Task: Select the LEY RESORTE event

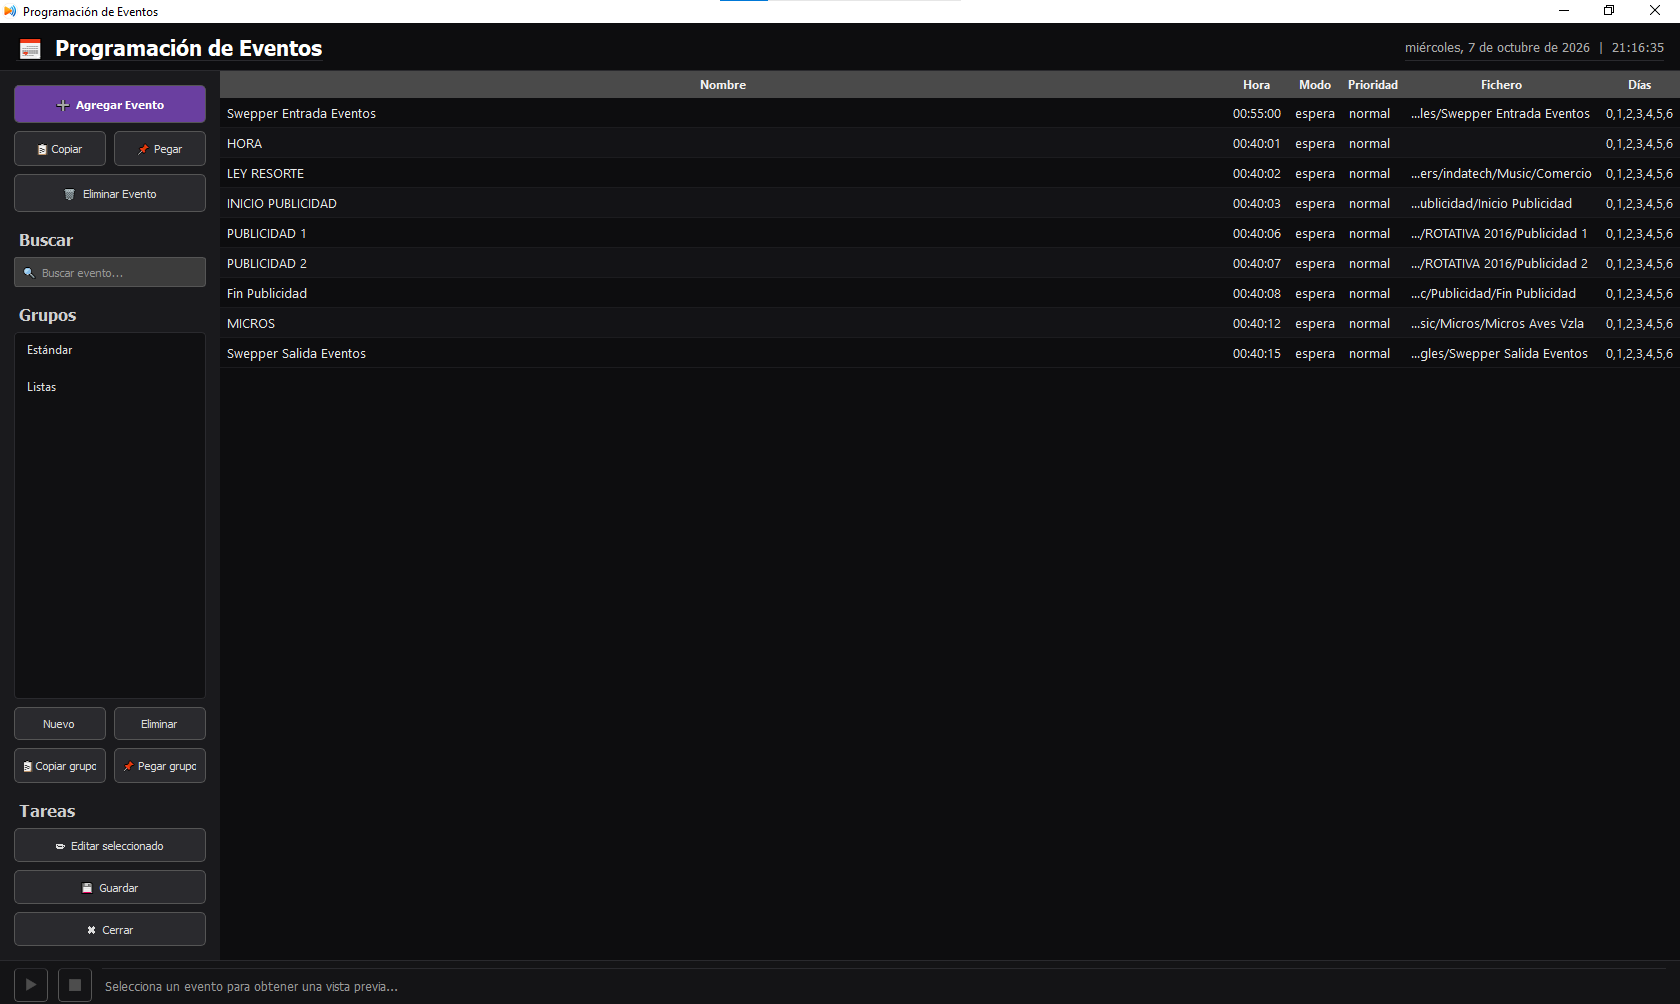Action: 949,173
